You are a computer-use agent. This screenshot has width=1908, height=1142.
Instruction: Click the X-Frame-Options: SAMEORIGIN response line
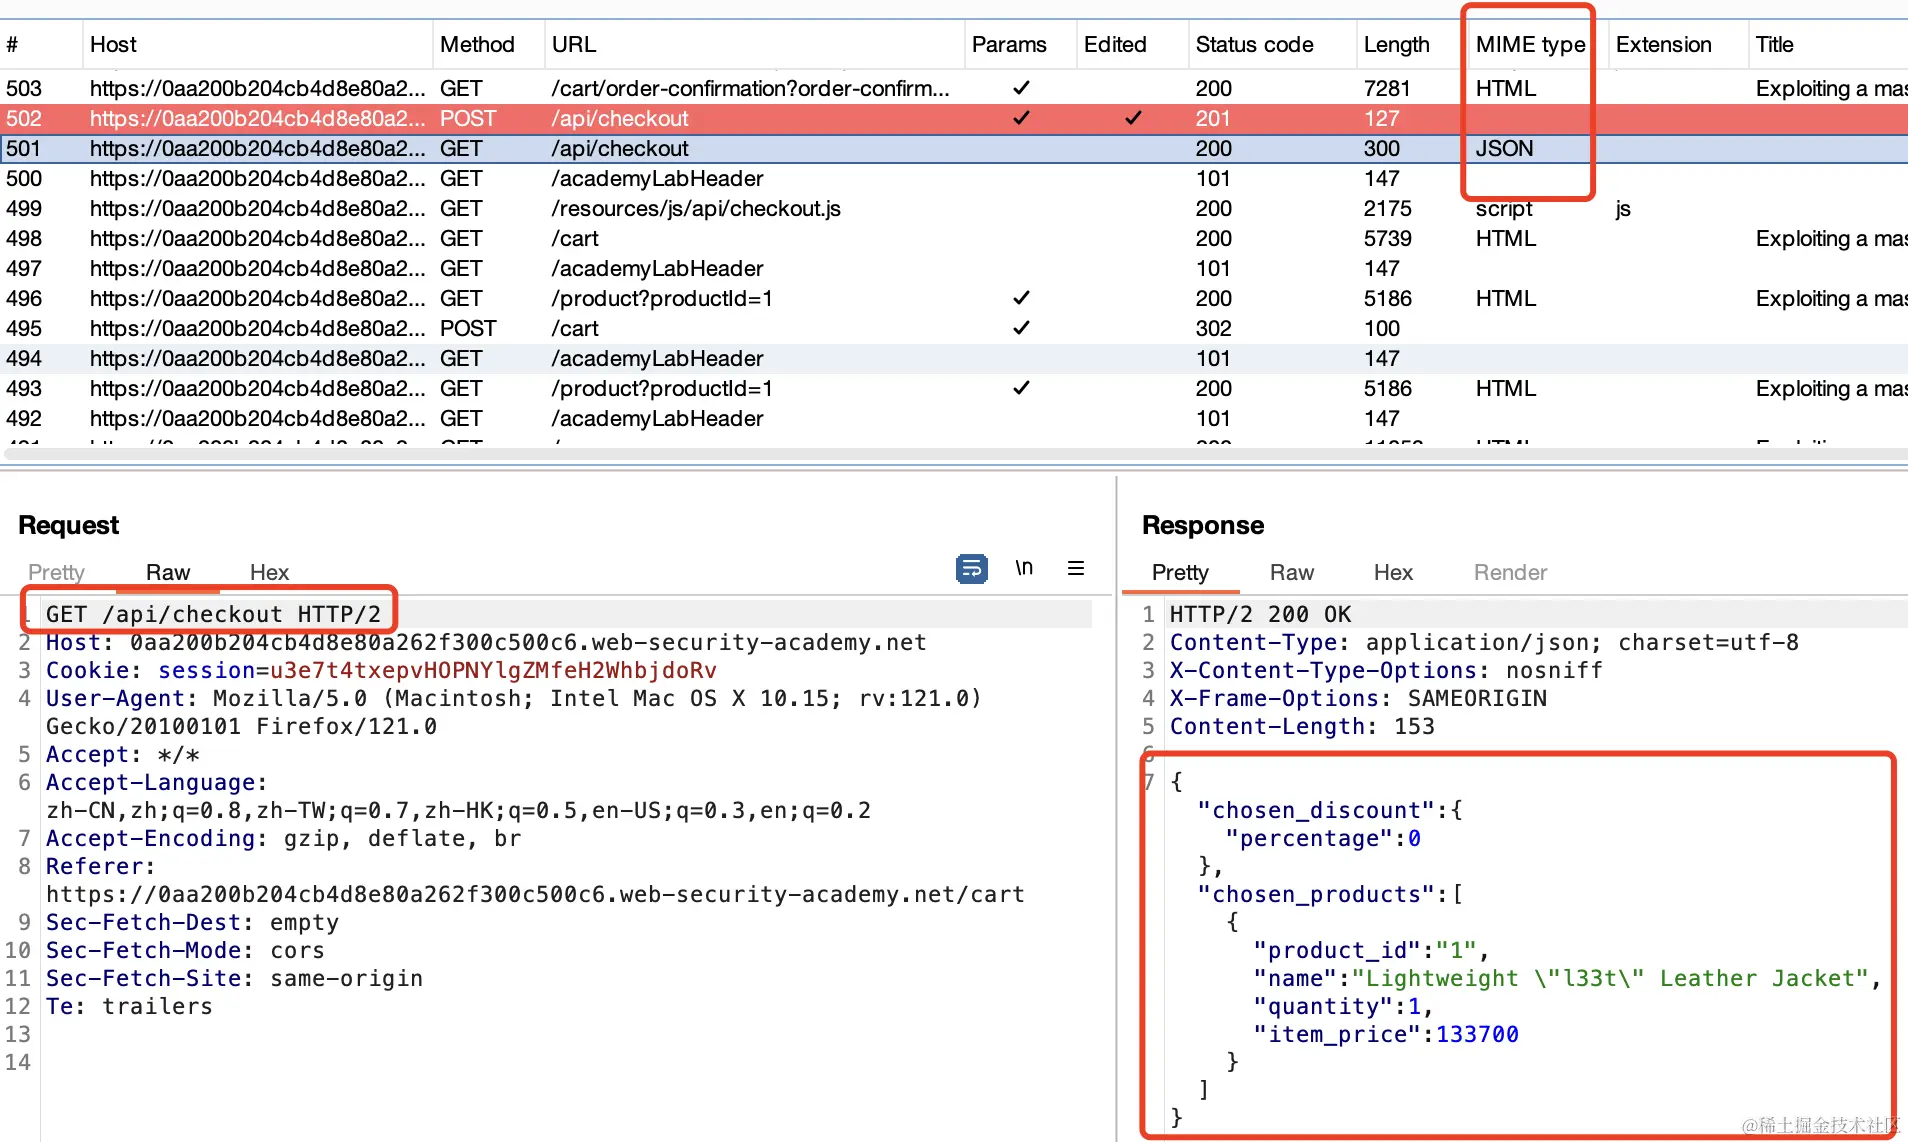(1358, 698)
